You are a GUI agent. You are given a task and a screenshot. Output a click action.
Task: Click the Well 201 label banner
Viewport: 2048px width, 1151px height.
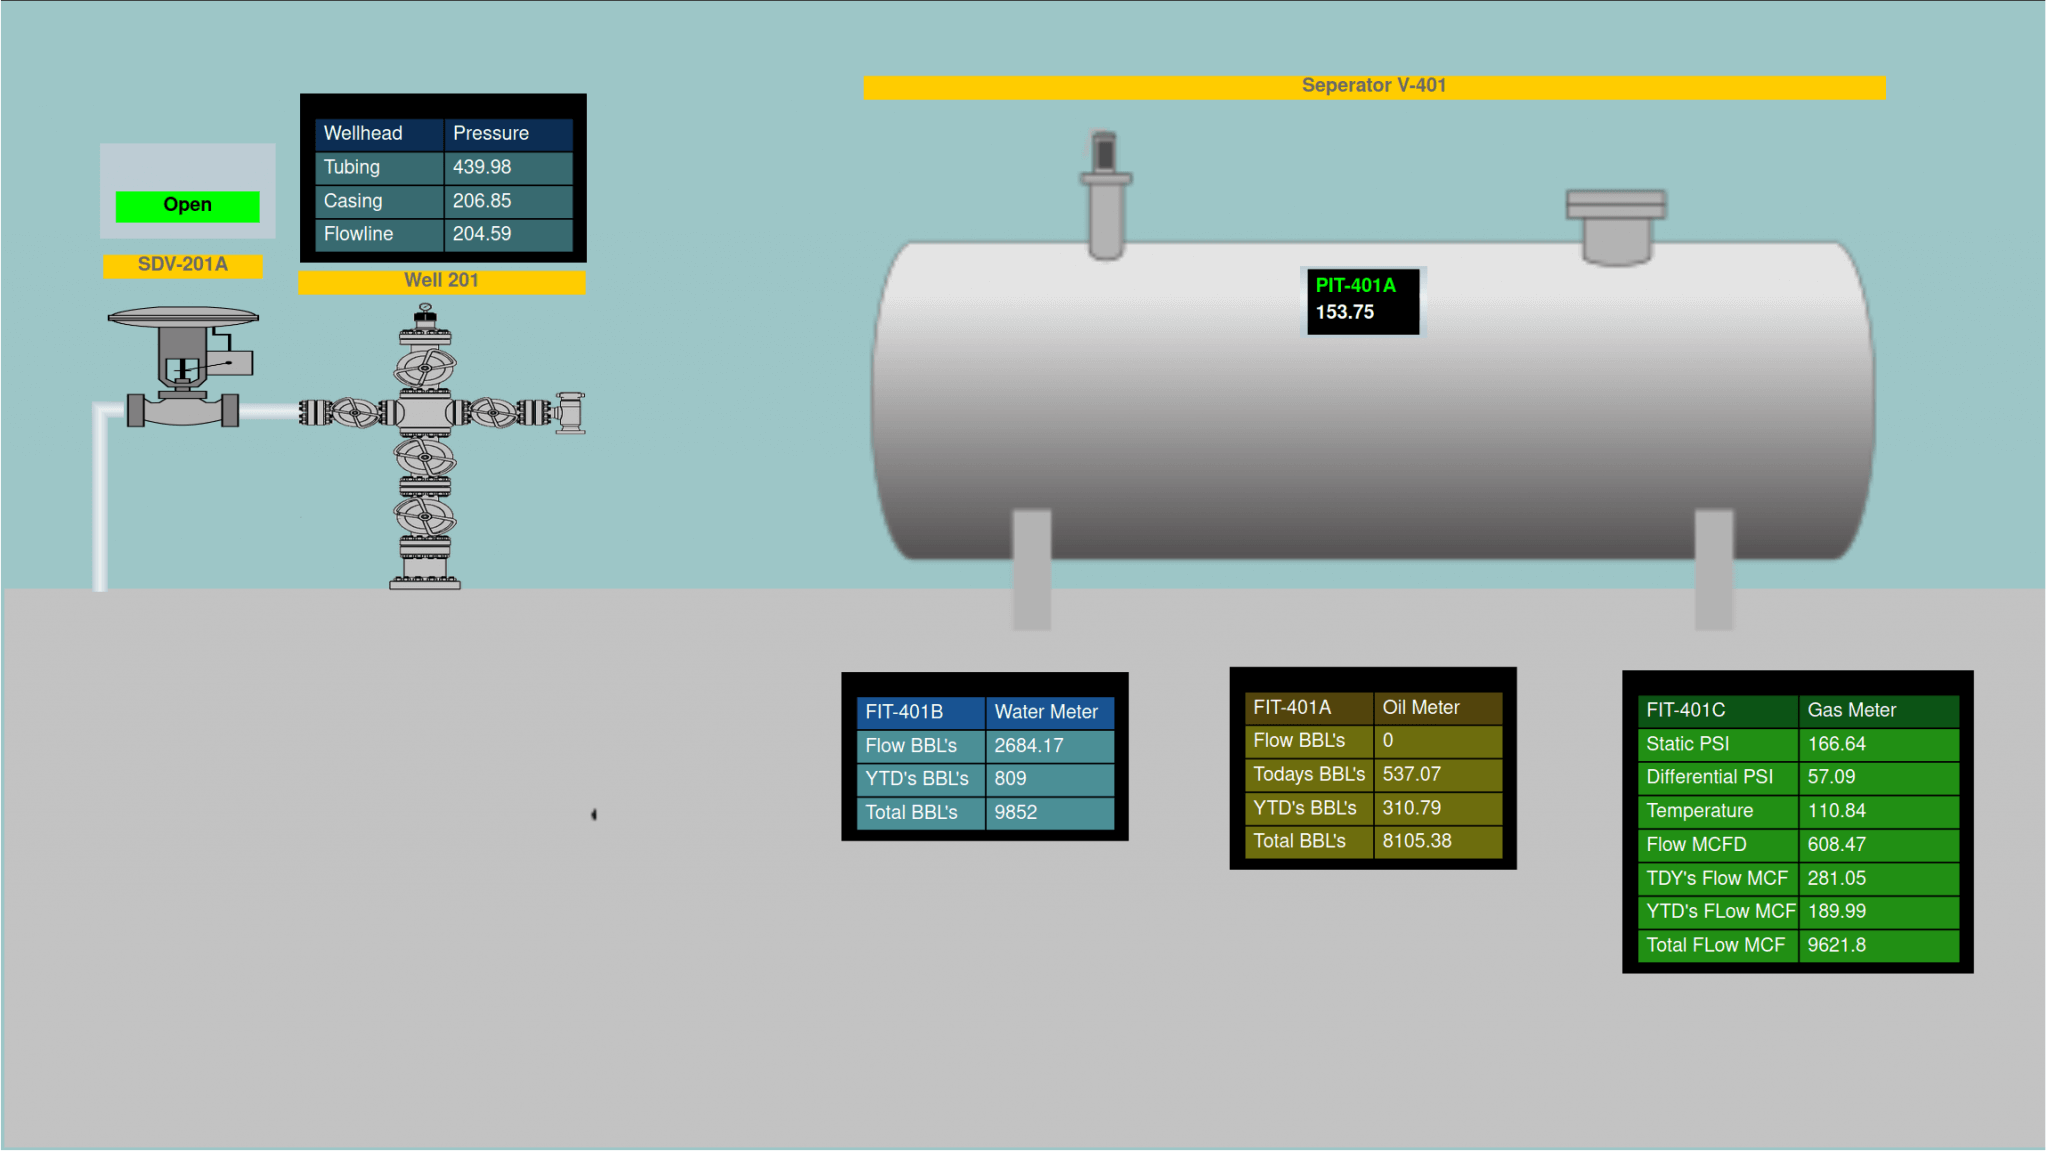point(441,280)
